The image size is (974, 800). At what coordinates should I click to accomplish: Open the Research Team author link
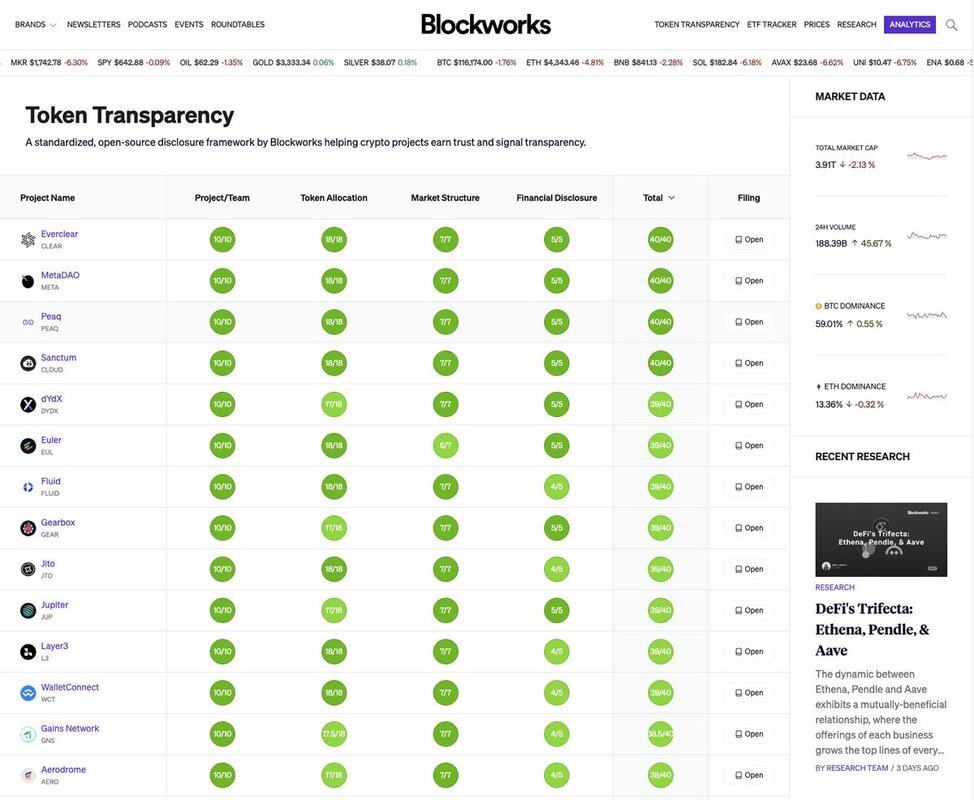pyautogui.click(x=857, y=768)
